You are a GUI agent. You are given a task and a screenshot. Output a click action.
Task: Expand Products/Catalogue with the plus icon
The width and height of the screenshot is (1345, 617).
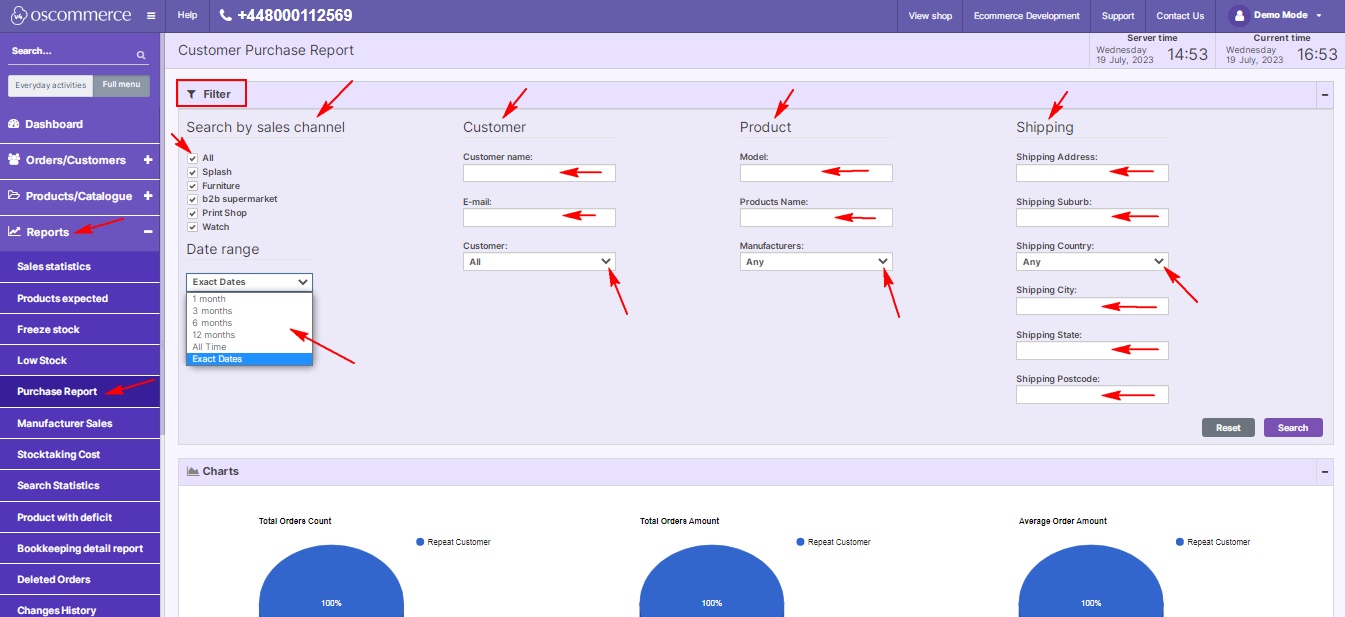[148, 196]
